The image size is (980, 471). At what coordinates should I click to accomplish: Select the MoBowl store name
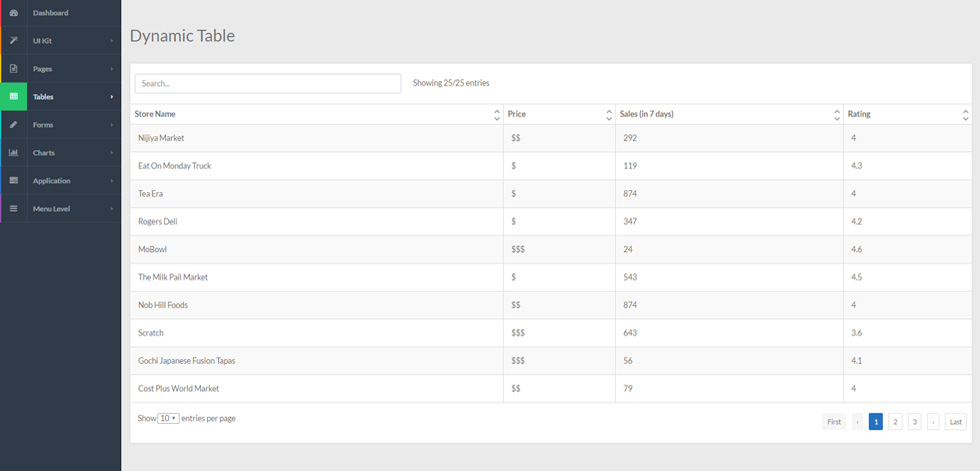[x=152, y=249]
